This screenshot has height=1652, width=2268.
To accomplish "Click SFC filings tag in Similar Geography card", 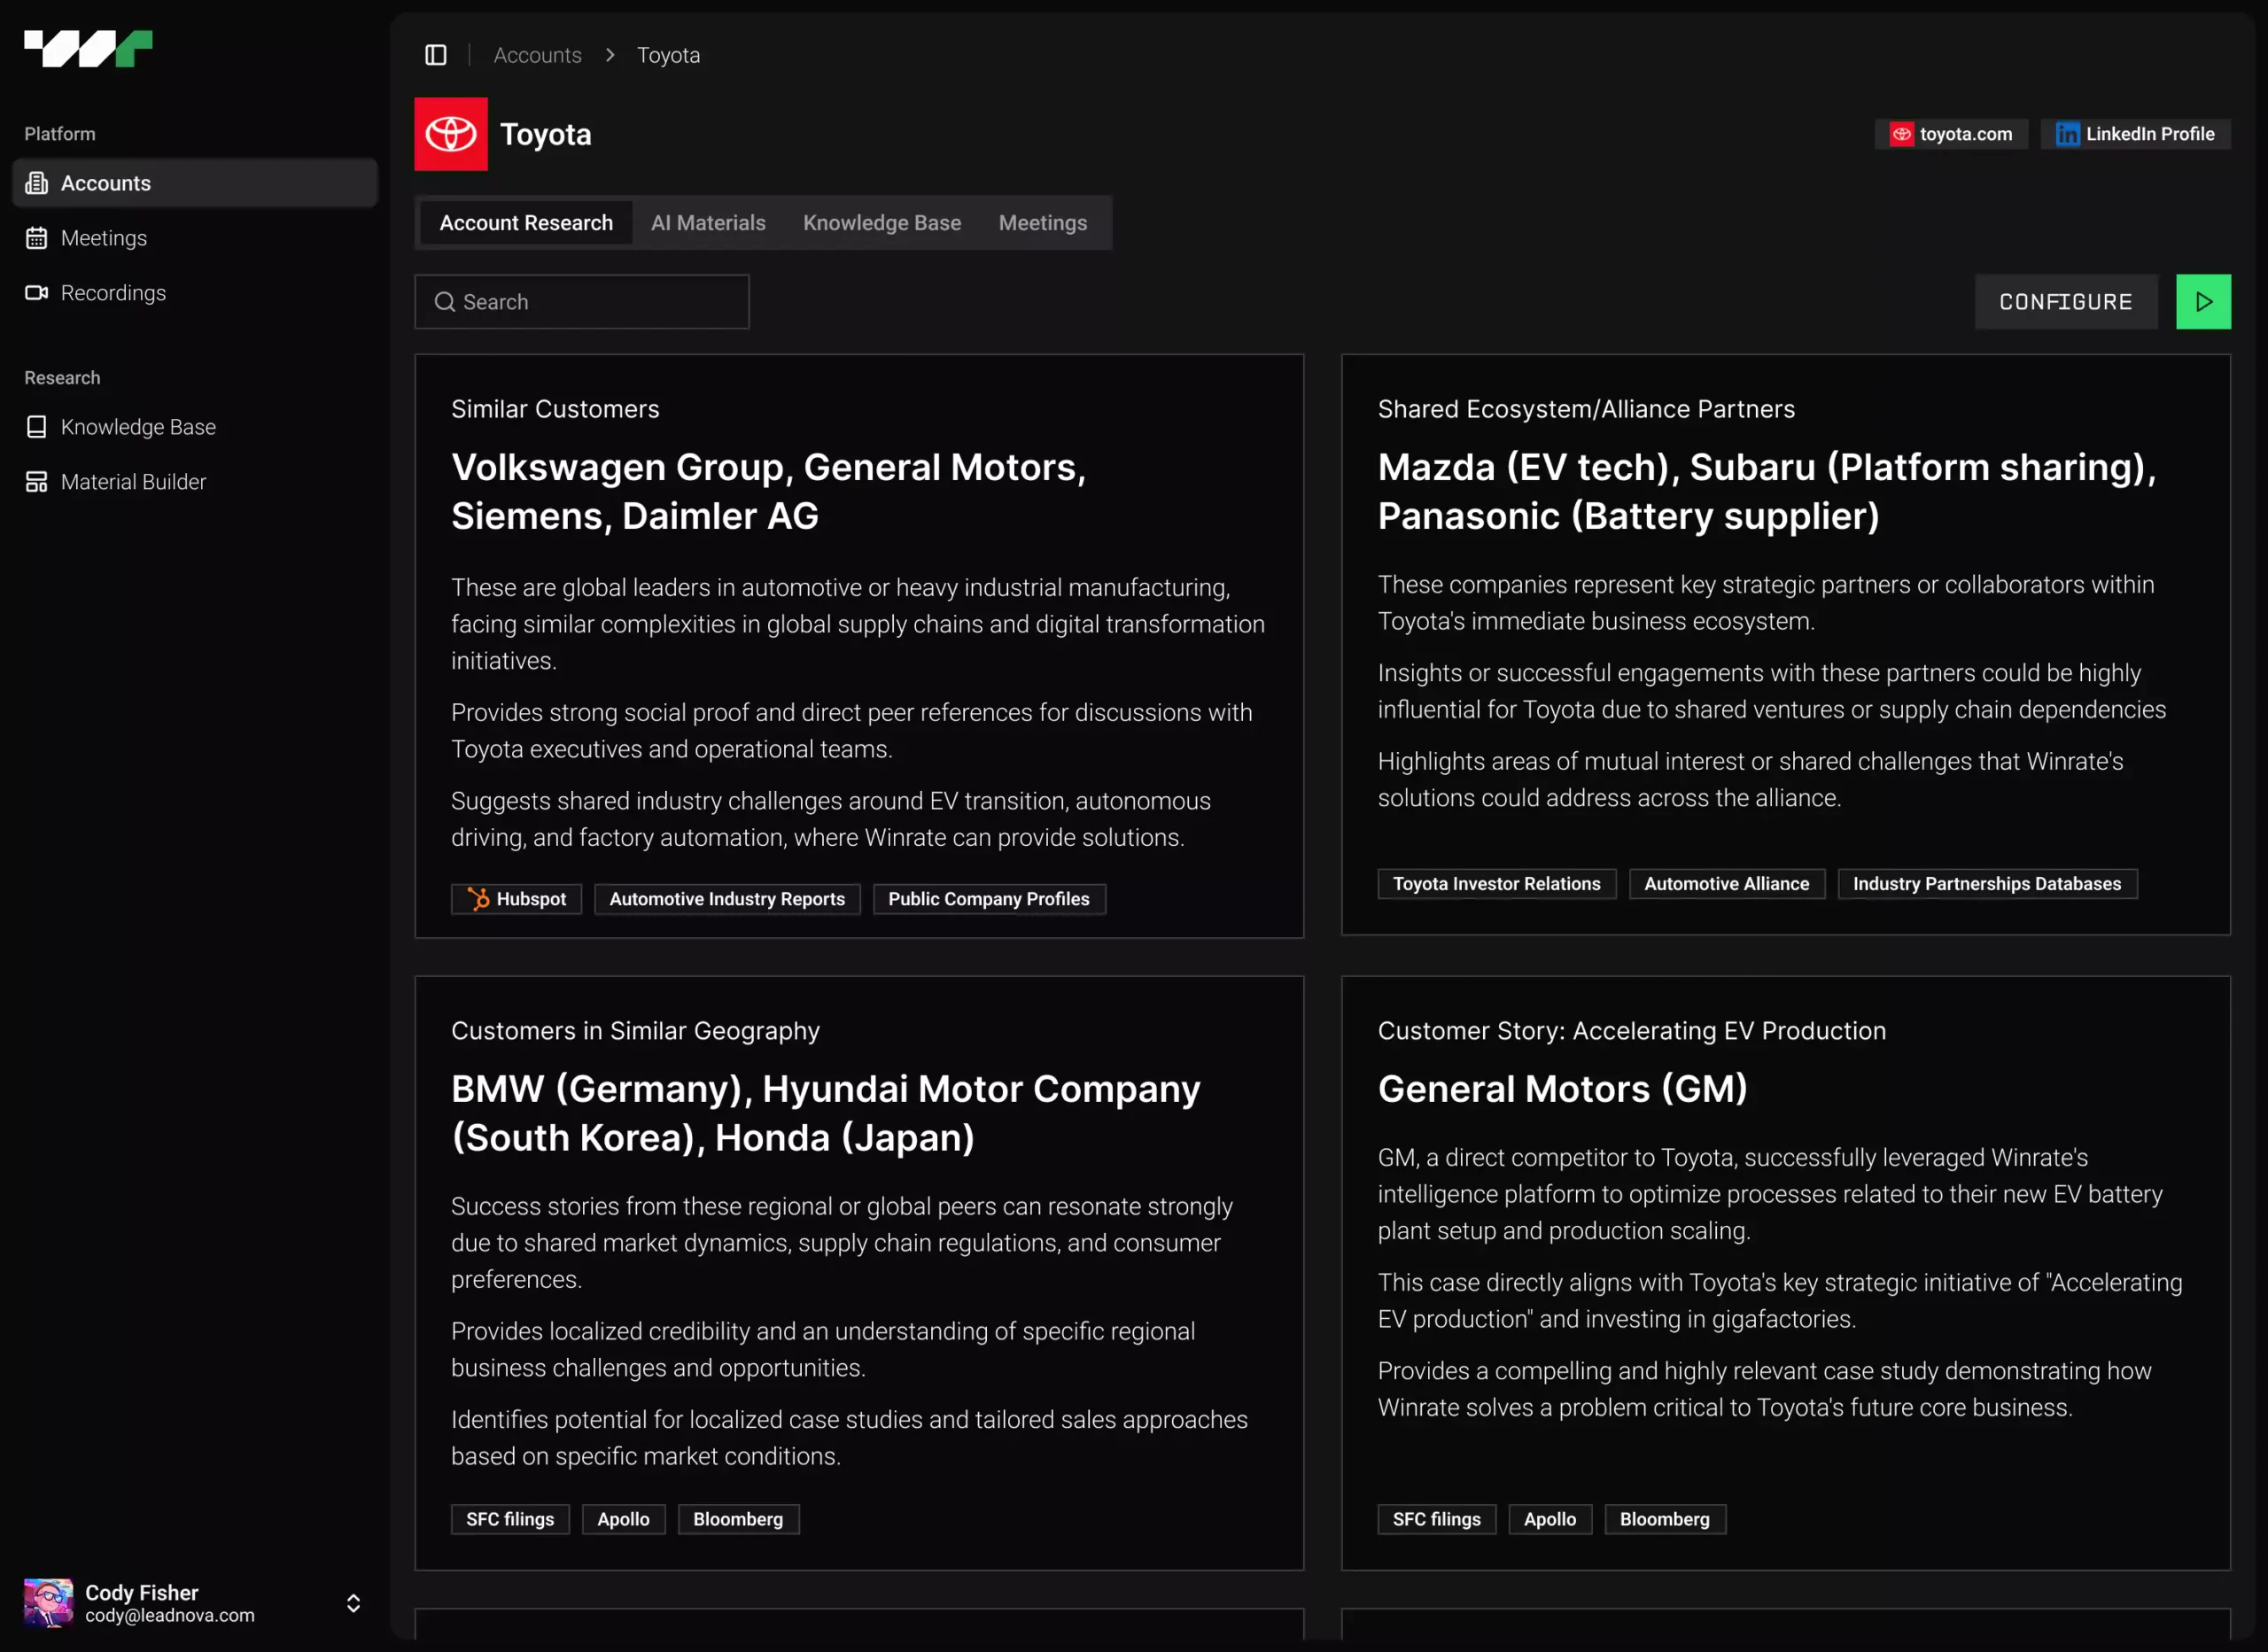I will click(x=510, y=1519).
